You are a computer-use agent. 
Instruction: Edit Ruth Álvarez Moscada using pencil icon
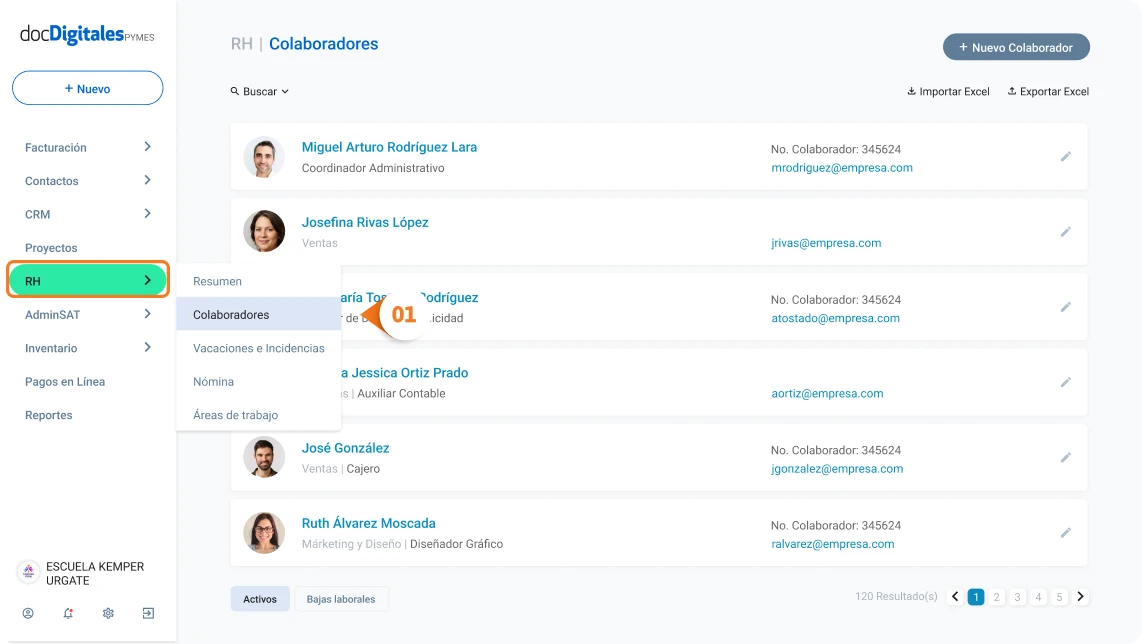pos(1065,533)
